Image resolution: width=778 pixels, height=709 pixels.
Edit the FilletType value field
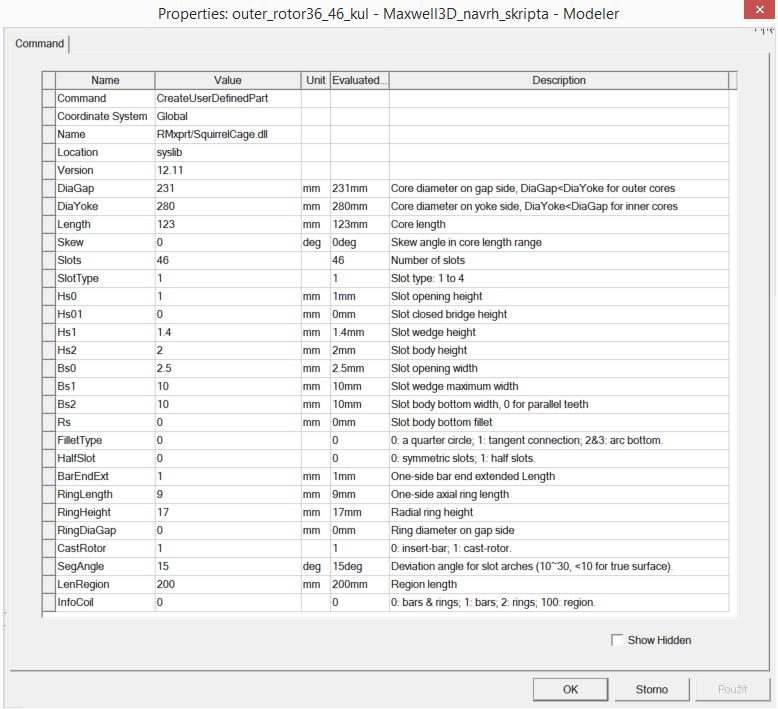point(228,441)
